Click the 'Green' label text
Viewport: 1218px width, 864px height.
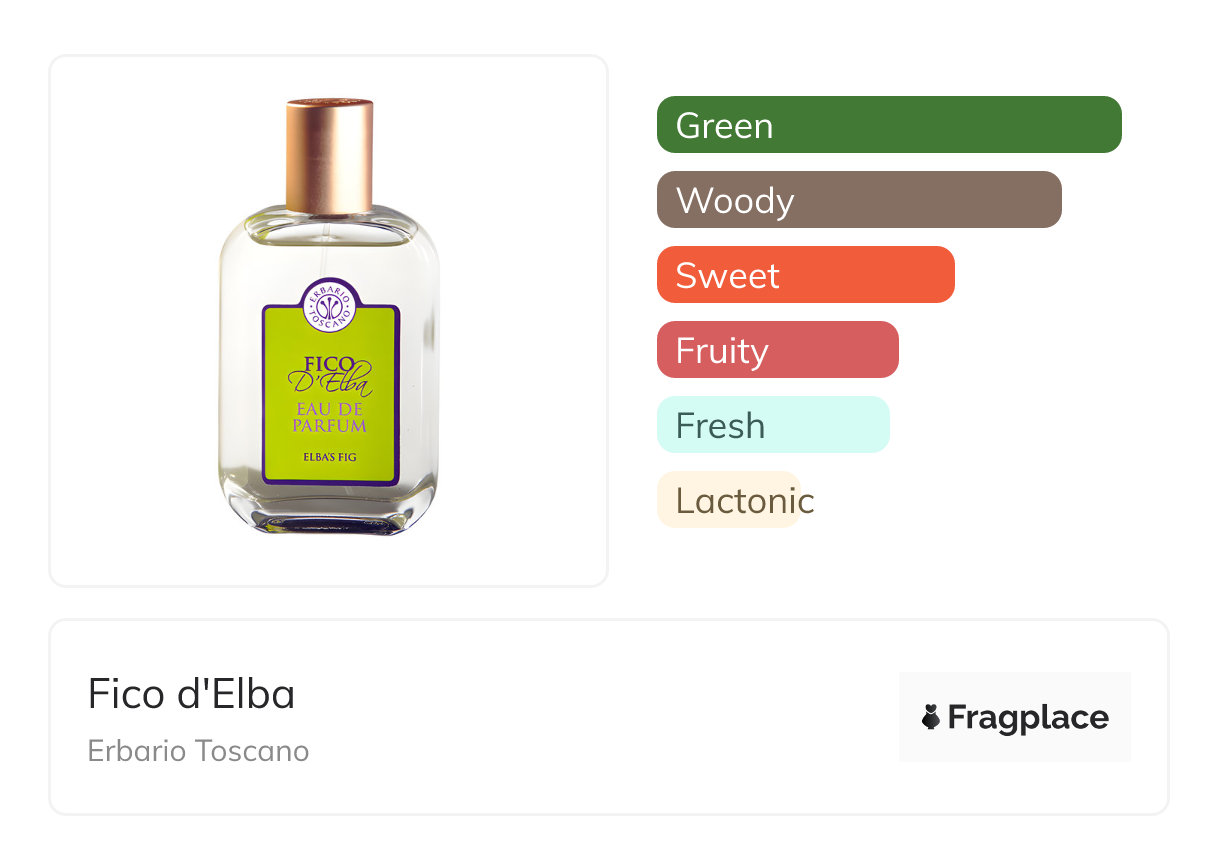coord(724,126)
